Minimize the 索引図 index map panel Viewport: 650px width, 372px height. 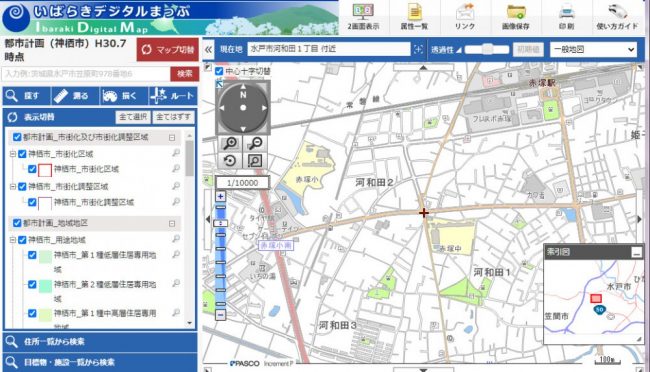[636, 252]
